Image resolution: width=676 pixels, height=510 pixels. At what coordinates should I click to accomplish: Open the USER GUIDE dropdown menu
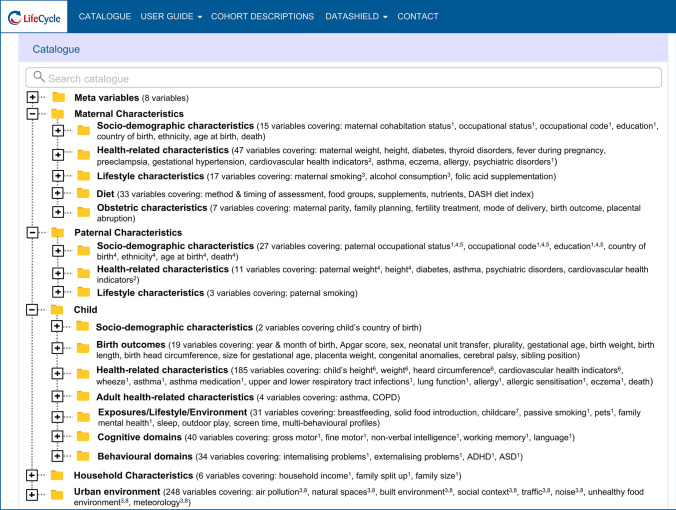(171, 17)
